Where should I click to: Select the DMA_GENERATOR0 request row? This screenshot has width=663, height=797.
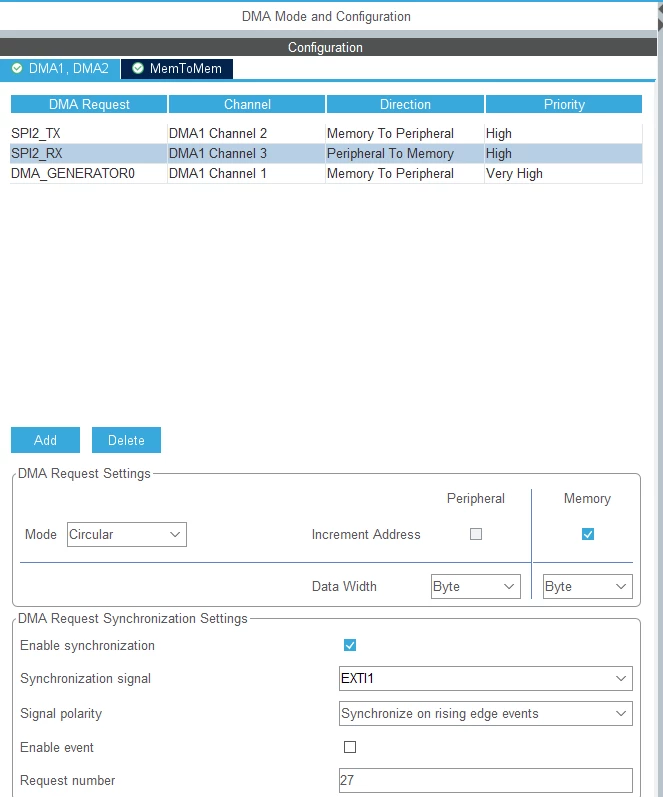(326, 173)
